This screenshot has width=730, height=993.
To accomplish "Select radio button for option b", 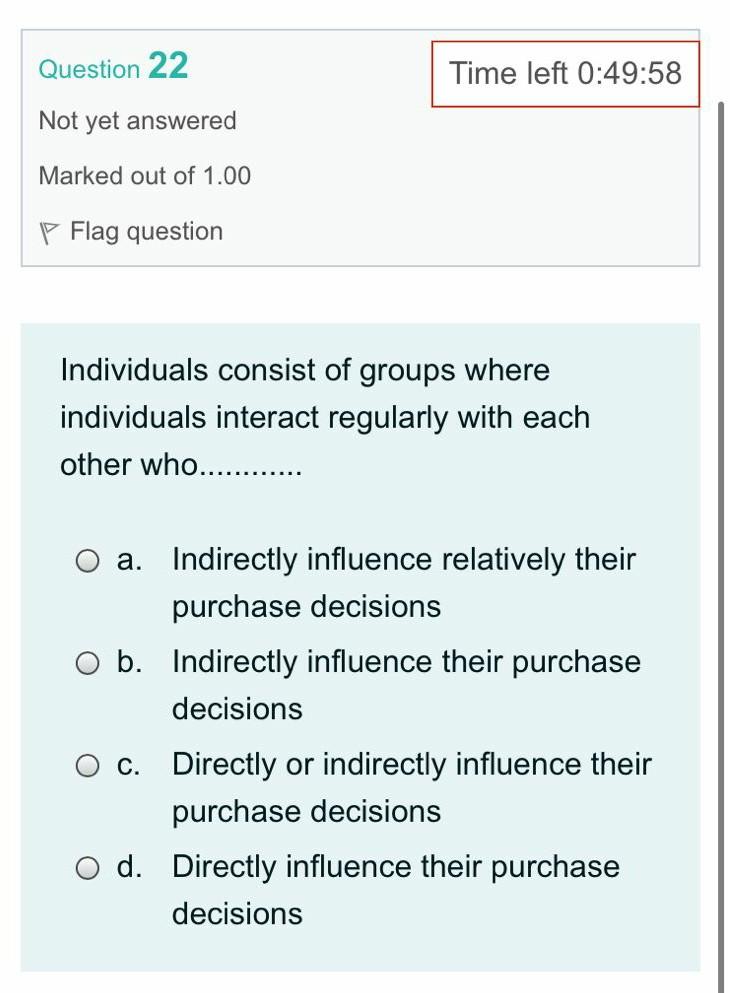I will 89,663.
